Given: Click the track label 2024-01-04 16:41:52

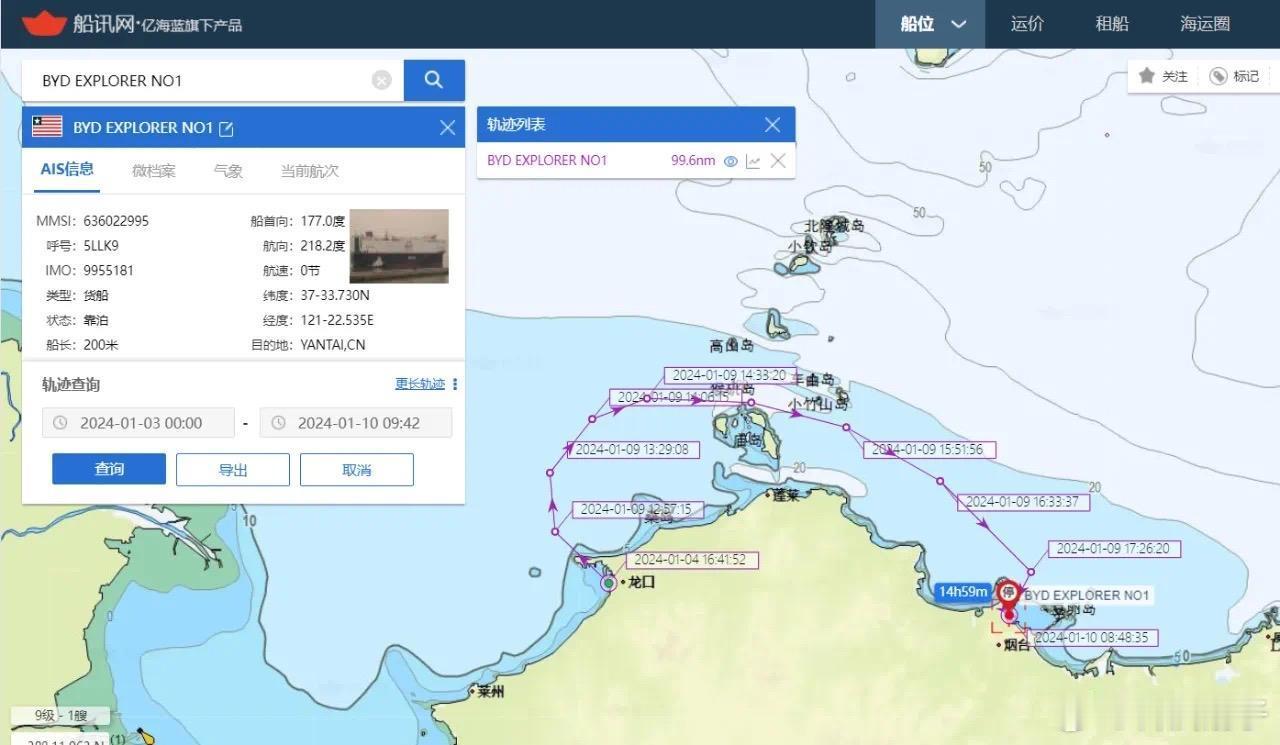Looking at the screenshot, I should point(692,560).
